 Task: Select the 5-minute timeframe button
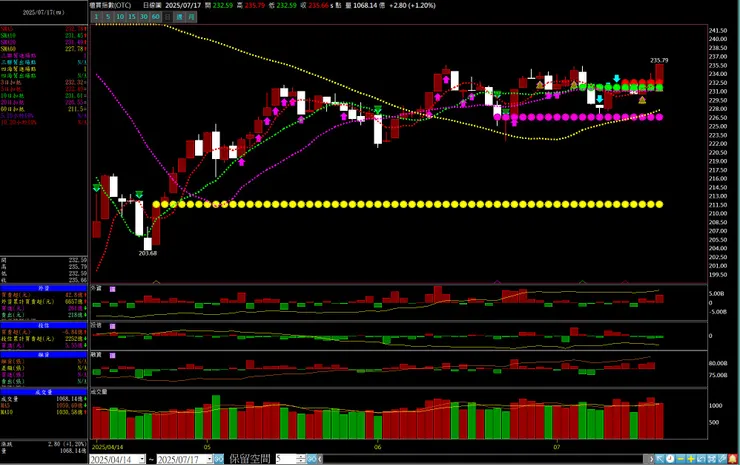pyautogui.click(x=108, y=17)
